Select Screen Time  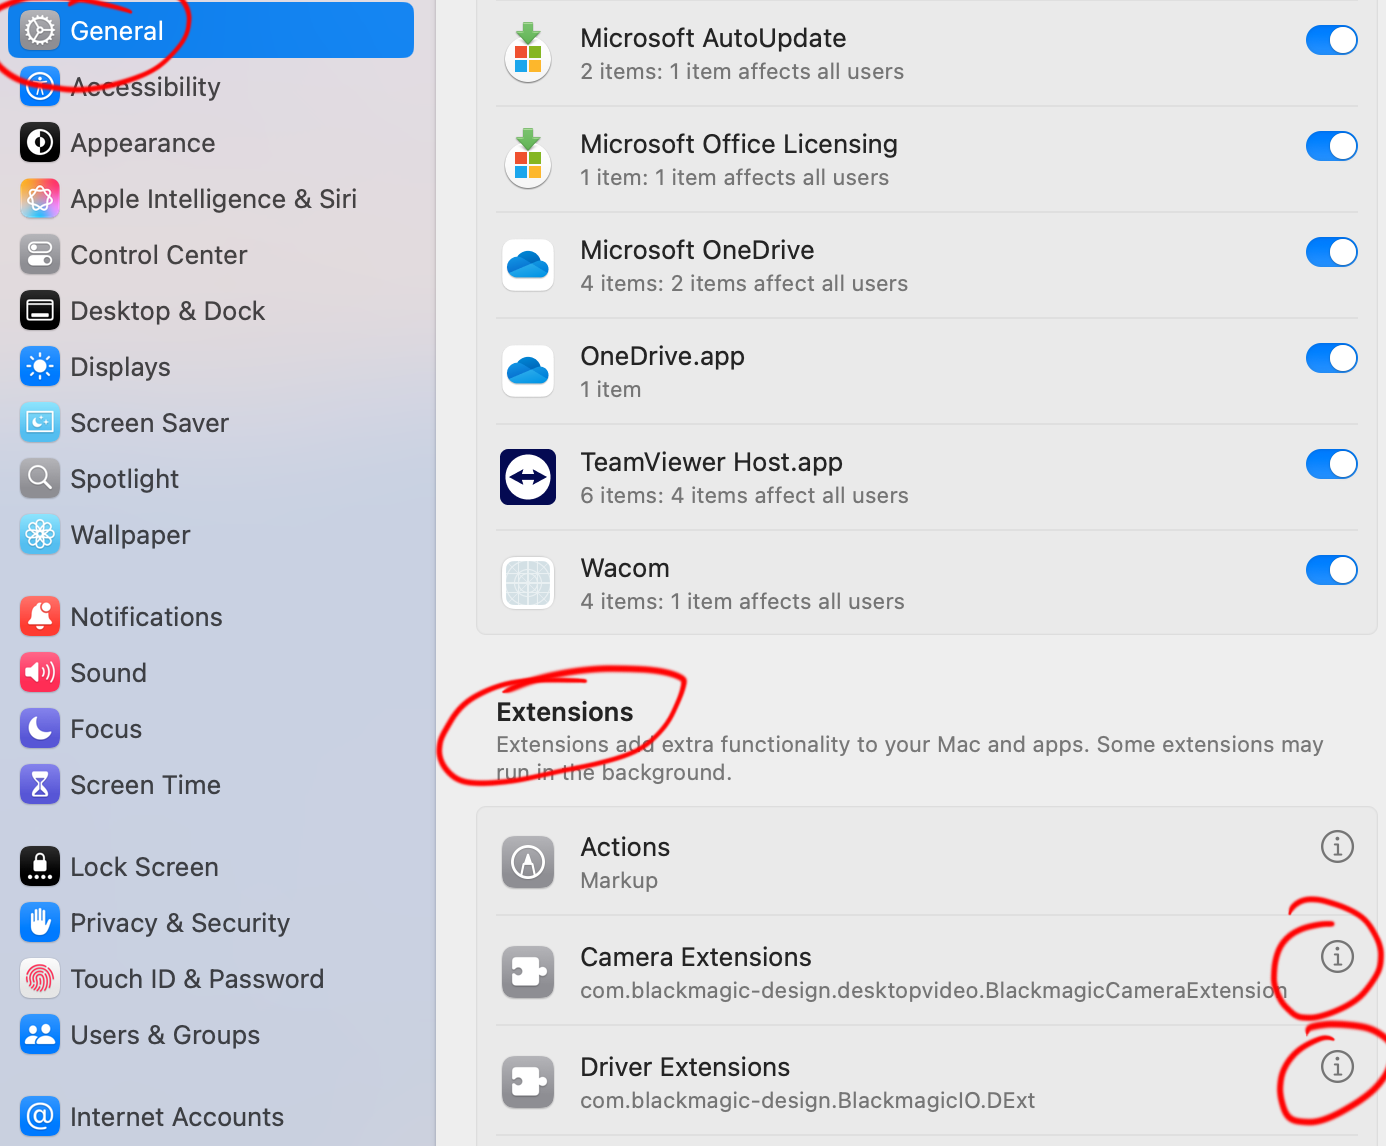pyautogui.click(x=211, y=785)
